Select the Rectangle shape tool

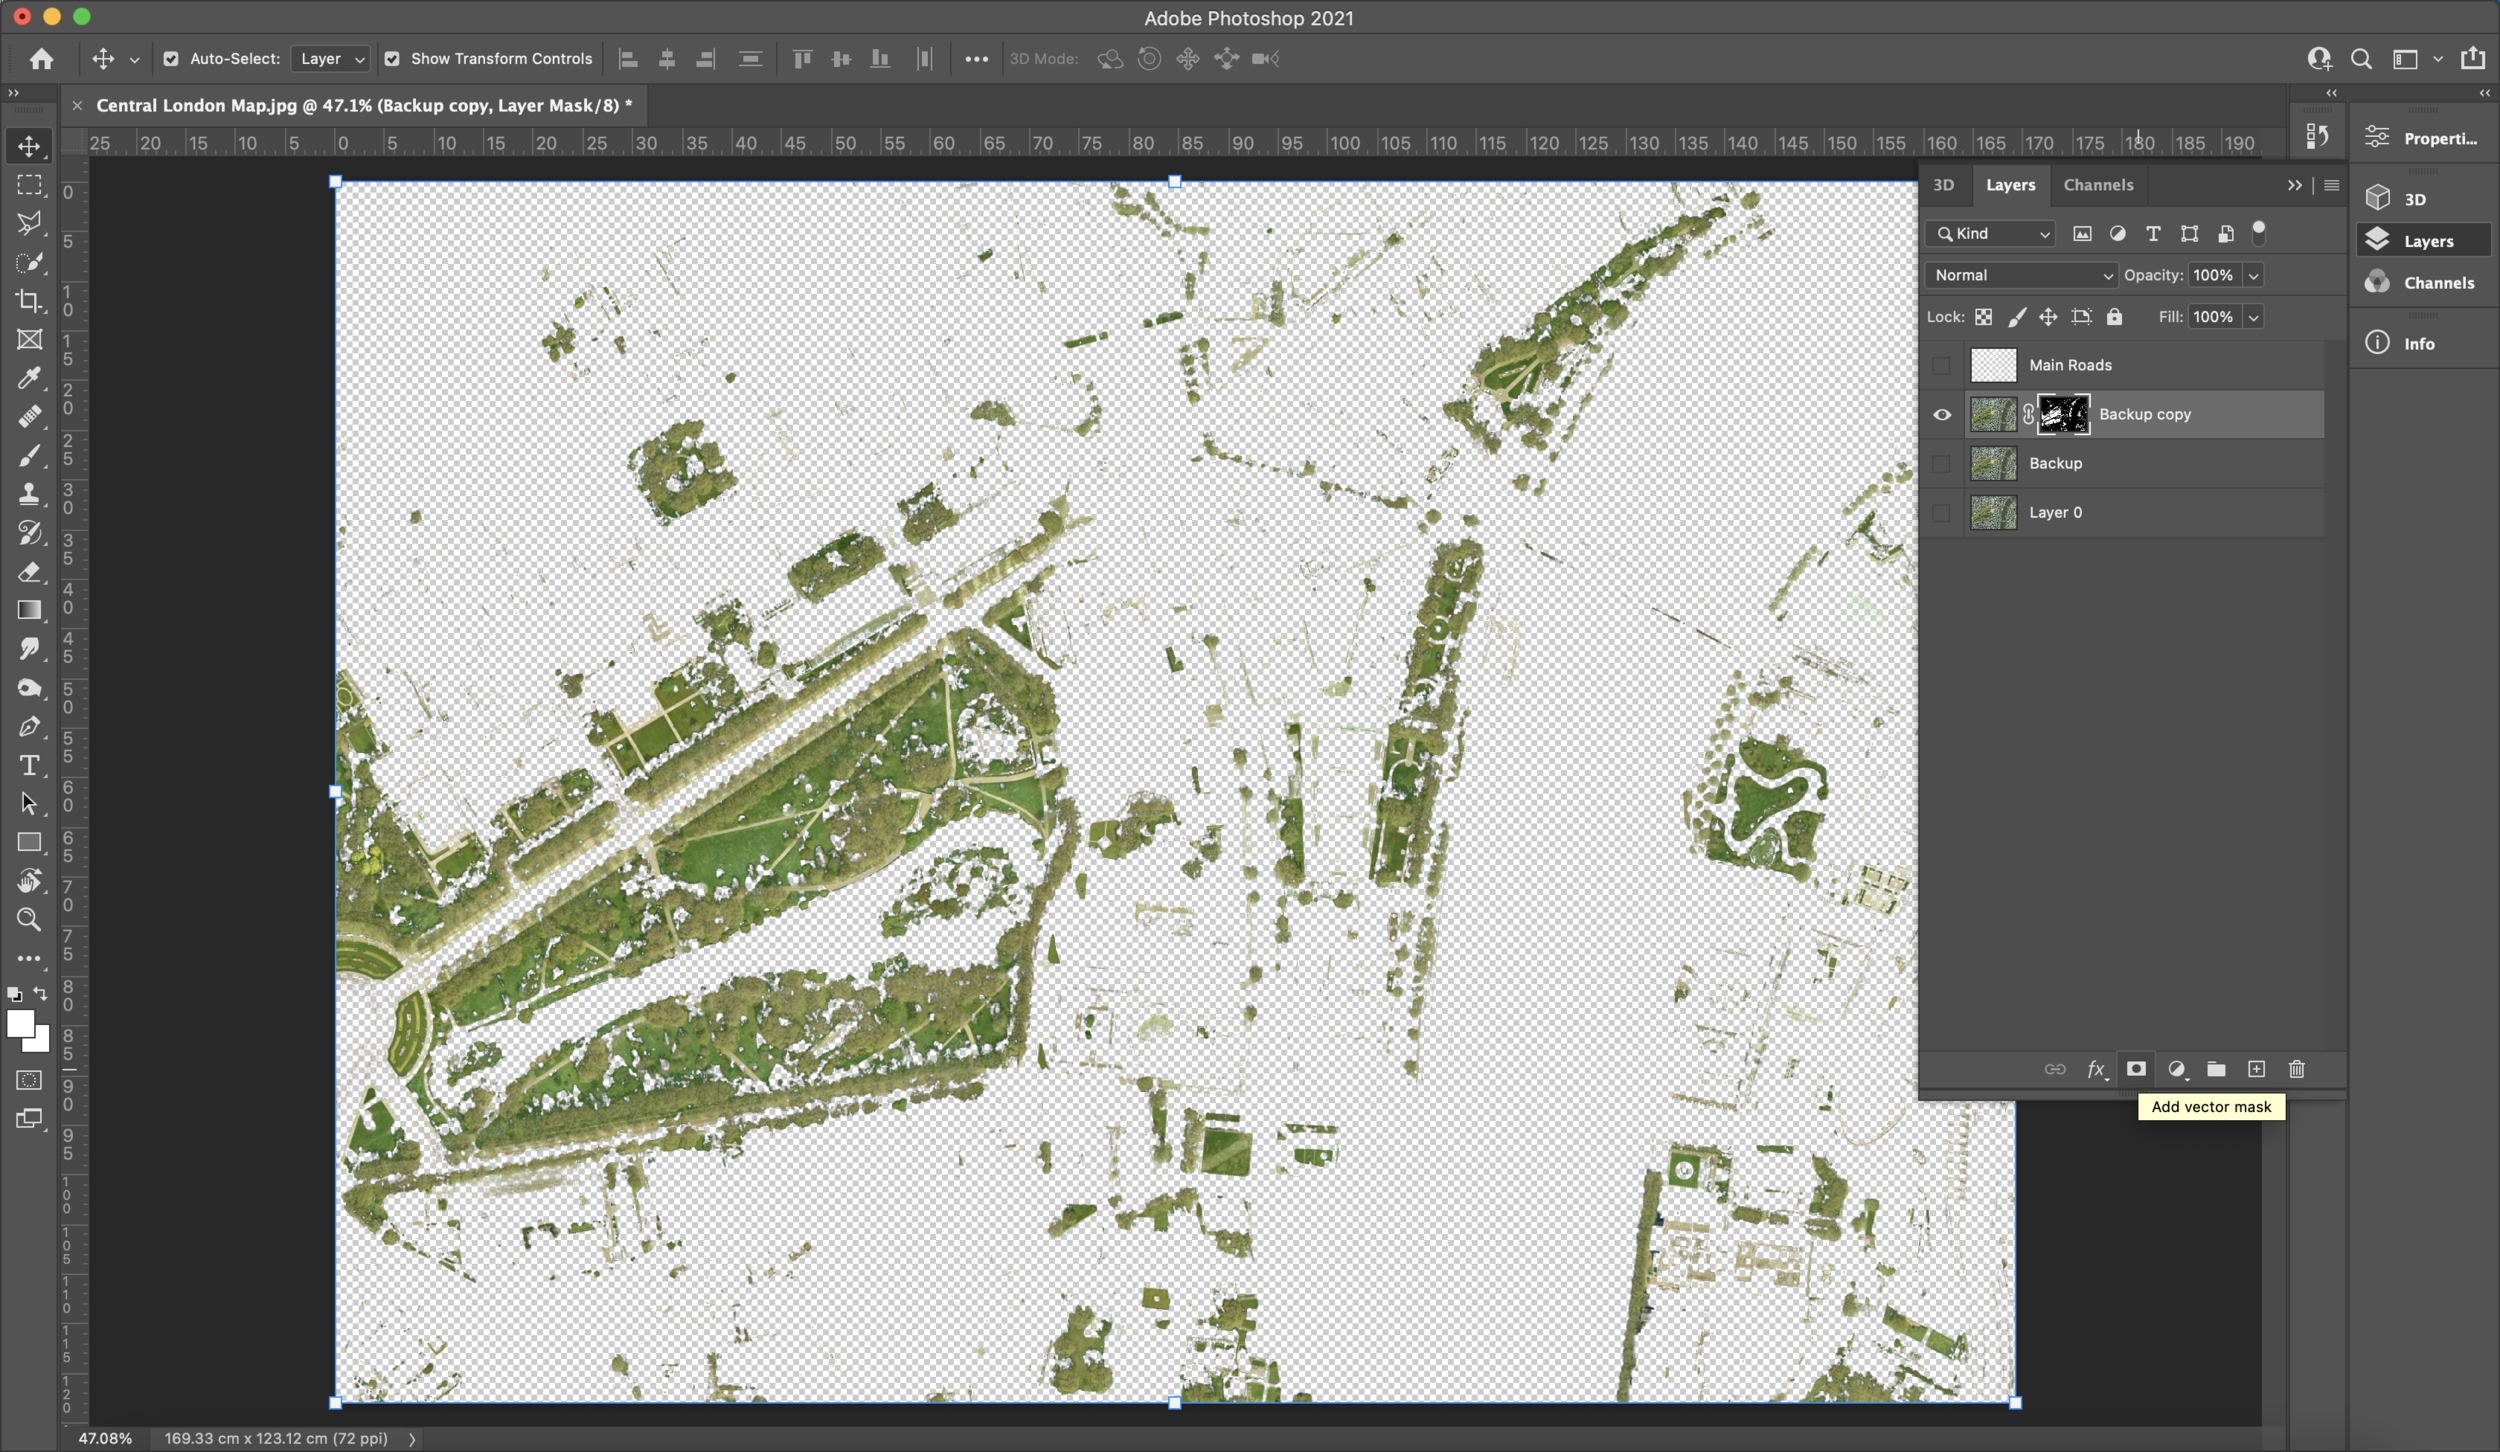click(29, 843)
